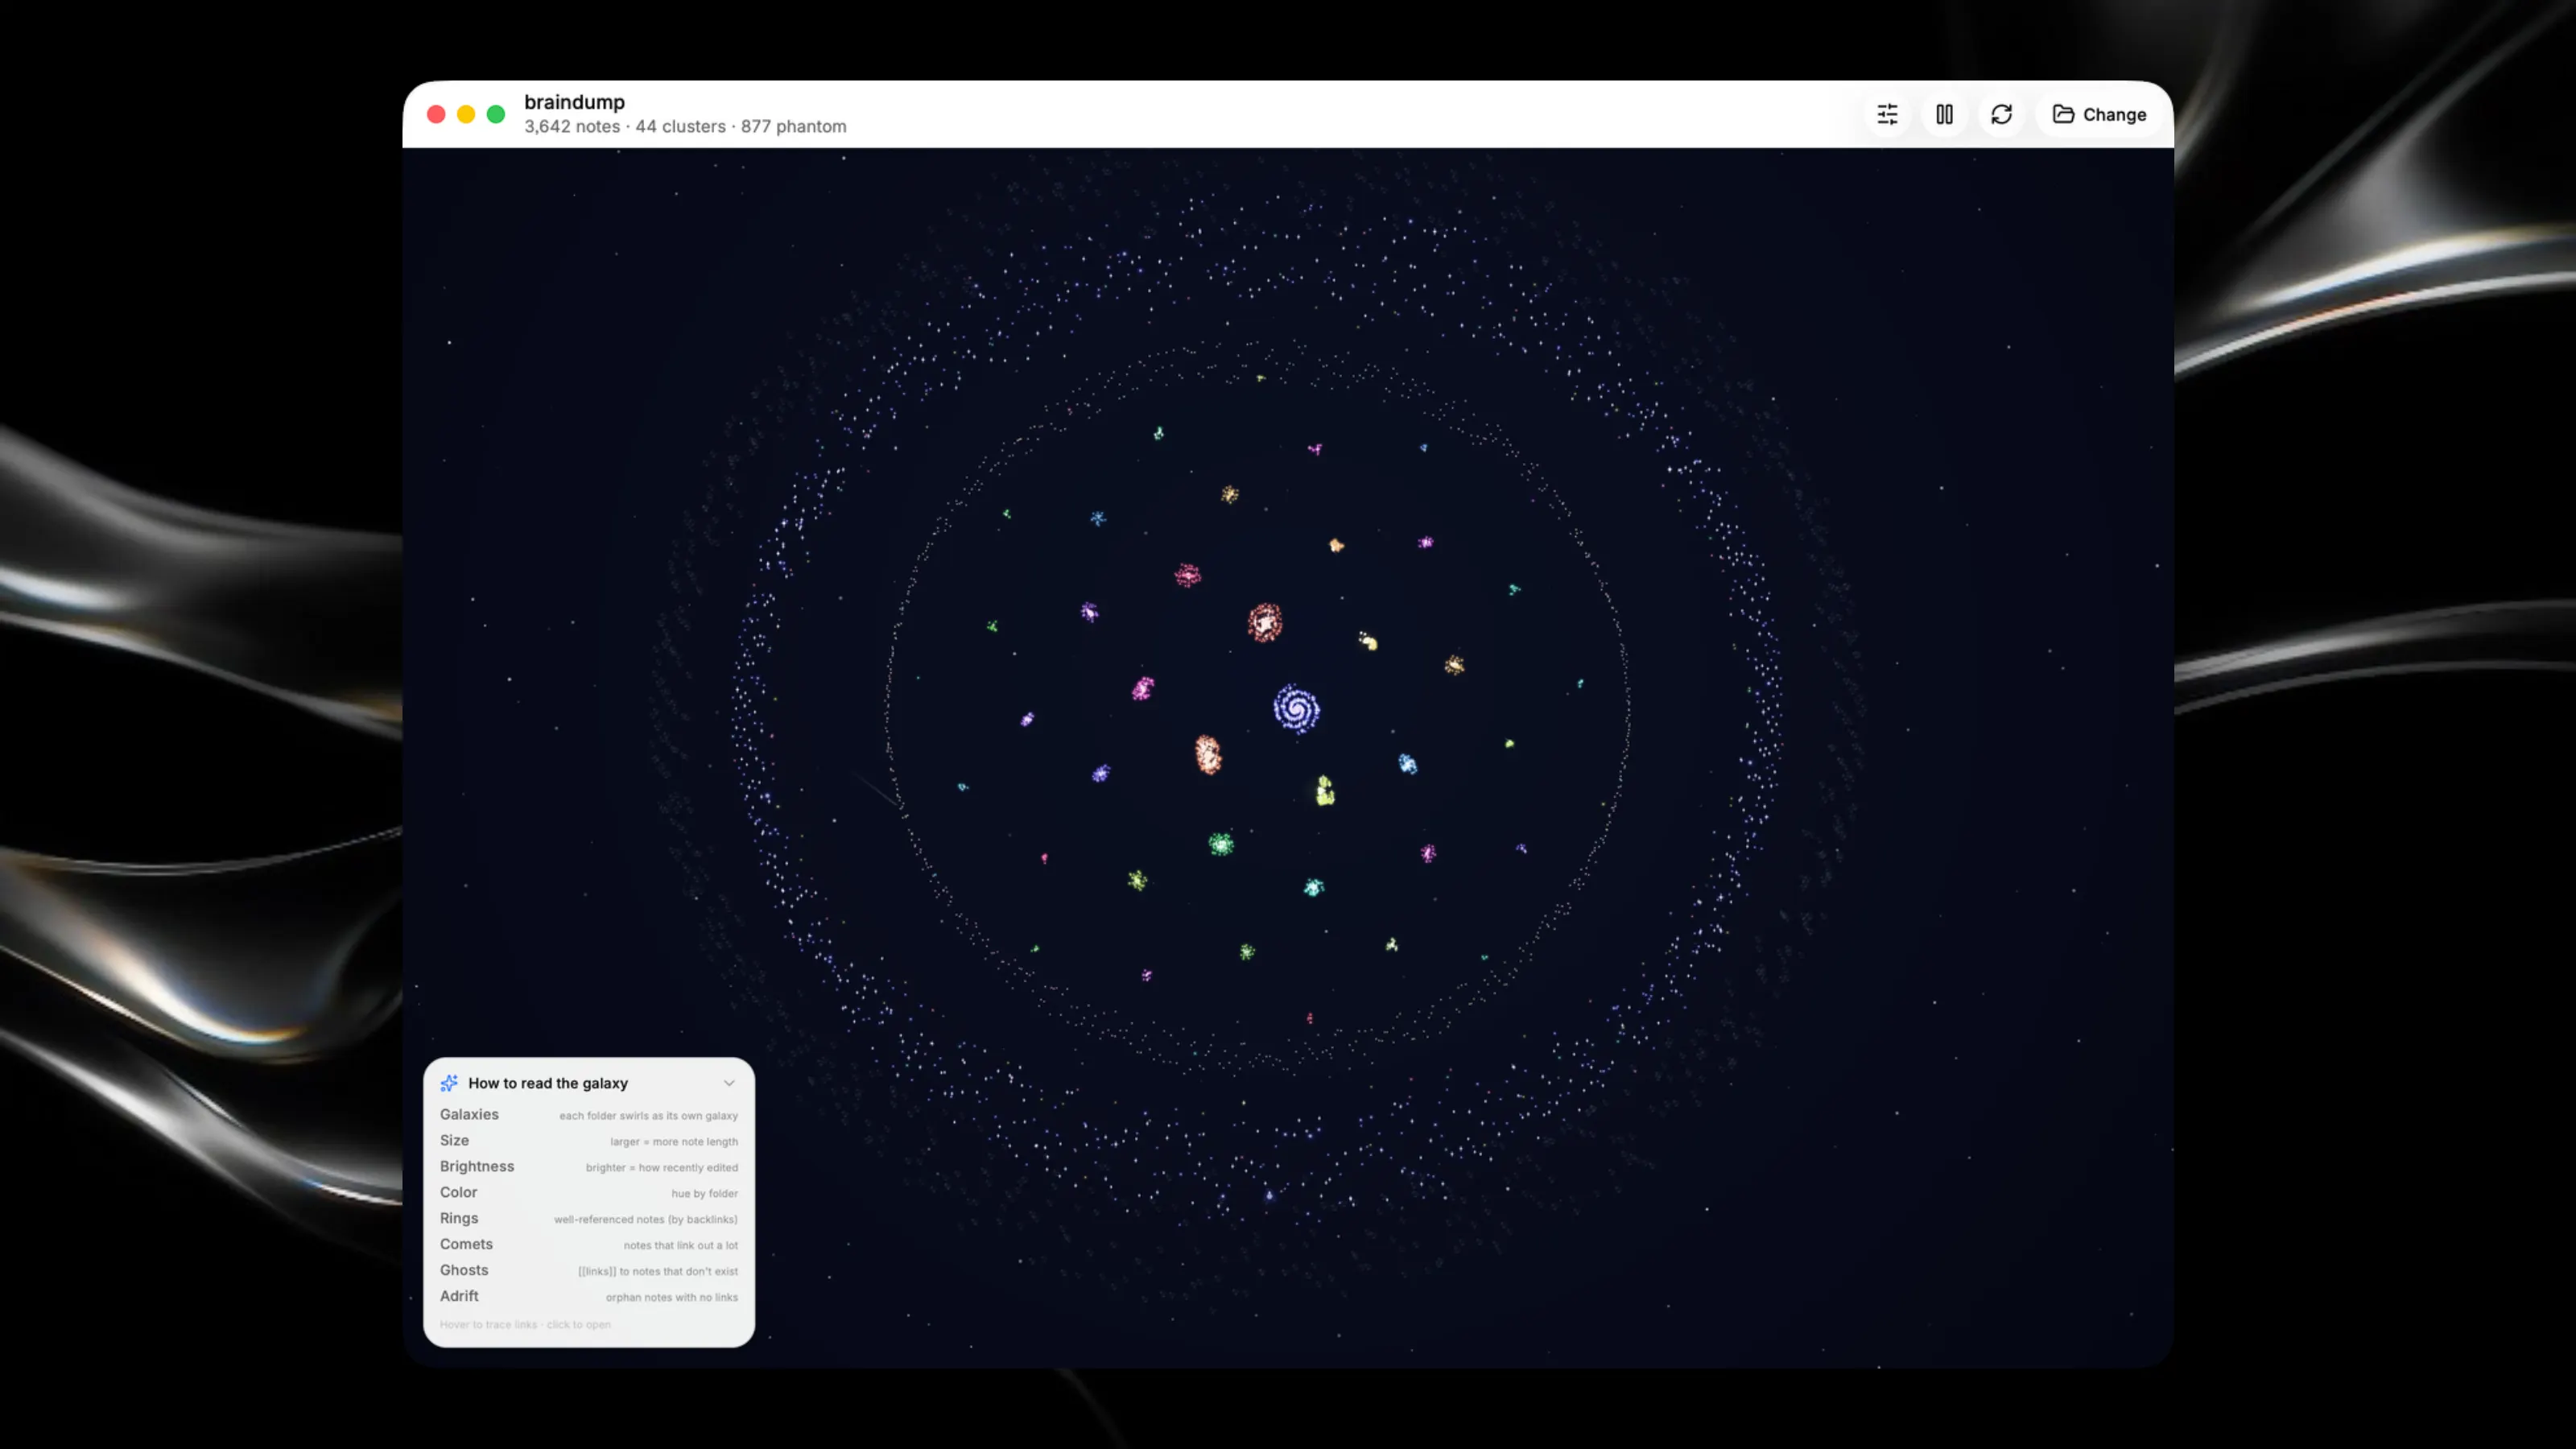This screenshot has height=1449, width=2576.
Task: Click the magenta galaxy left of the spiral
Action: [x=1143, y=688]
